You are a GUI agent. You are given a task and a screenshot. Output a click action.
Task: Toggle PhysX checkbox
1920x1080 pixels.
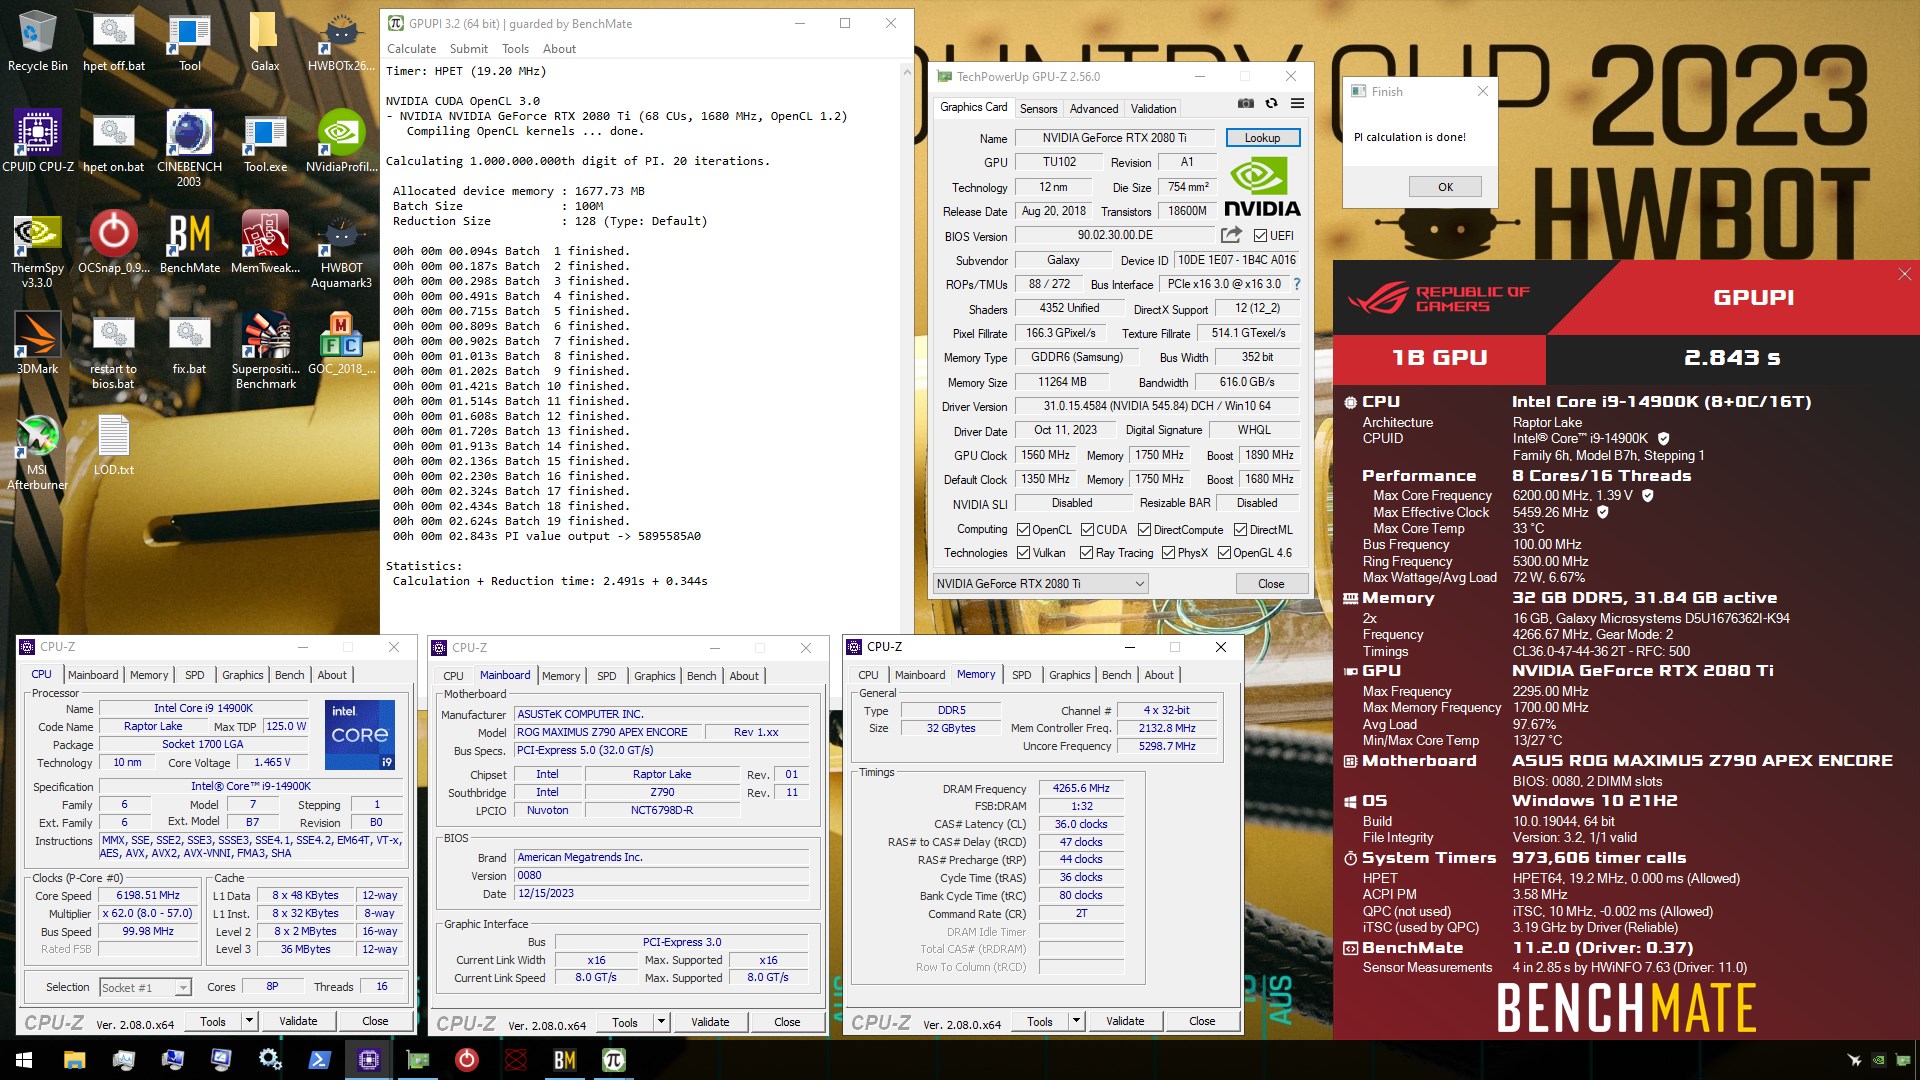tap(1168, 553)
